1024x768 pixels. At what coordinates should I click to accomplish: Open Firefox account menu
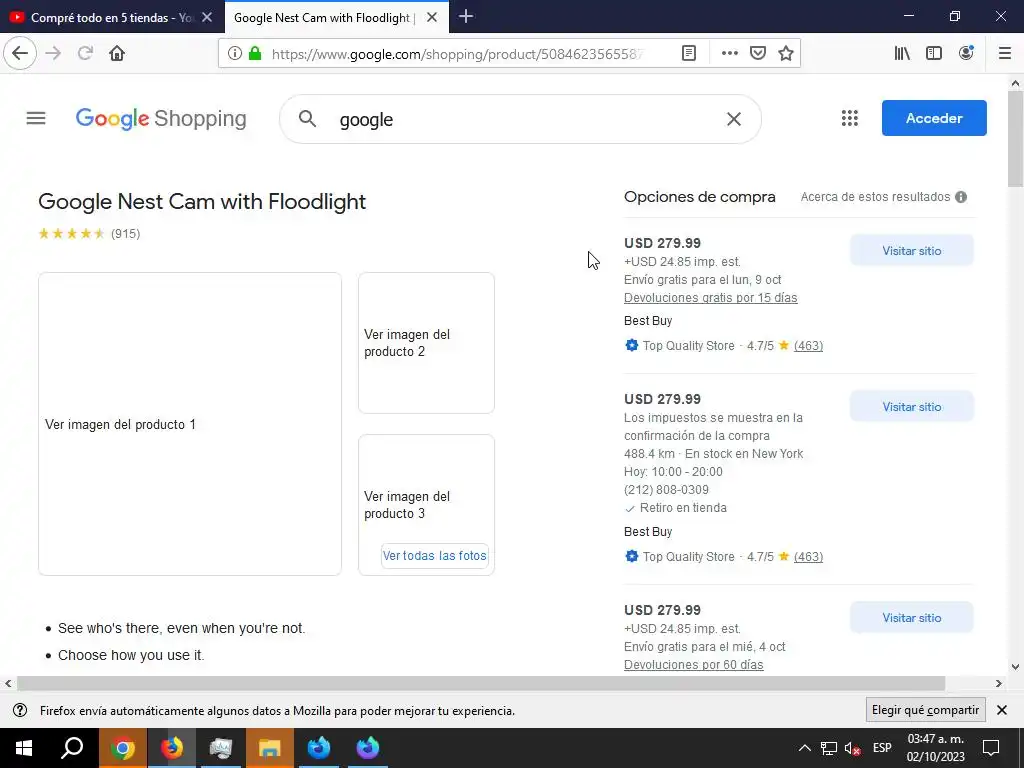pos(966,53)
